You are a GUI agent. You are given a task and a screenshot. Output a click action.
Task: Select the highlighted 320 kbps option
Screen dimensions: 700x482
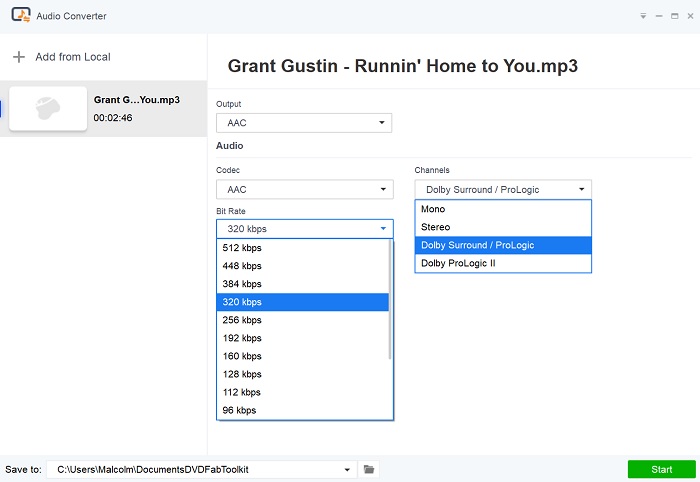pyautogui.click(x=303, y=302)
